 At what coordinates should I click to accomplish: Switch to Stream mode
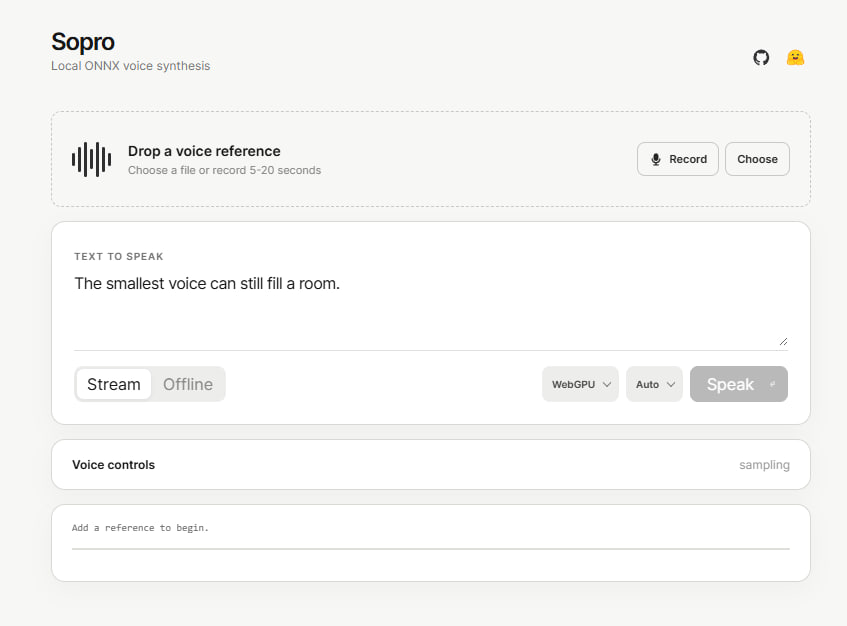click(x=113, y=384)
